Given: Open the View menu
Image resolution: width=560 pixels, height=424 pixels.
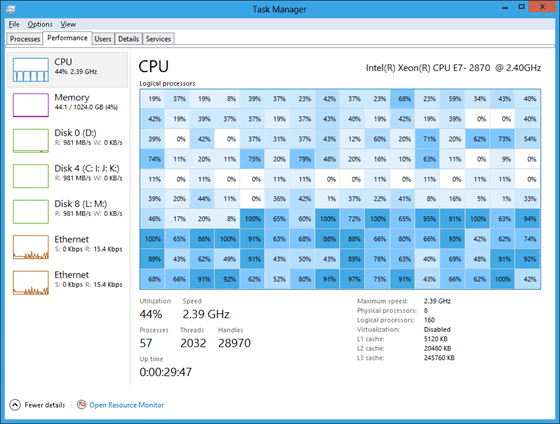Looking at the screenshot, I should coord(68,24).
